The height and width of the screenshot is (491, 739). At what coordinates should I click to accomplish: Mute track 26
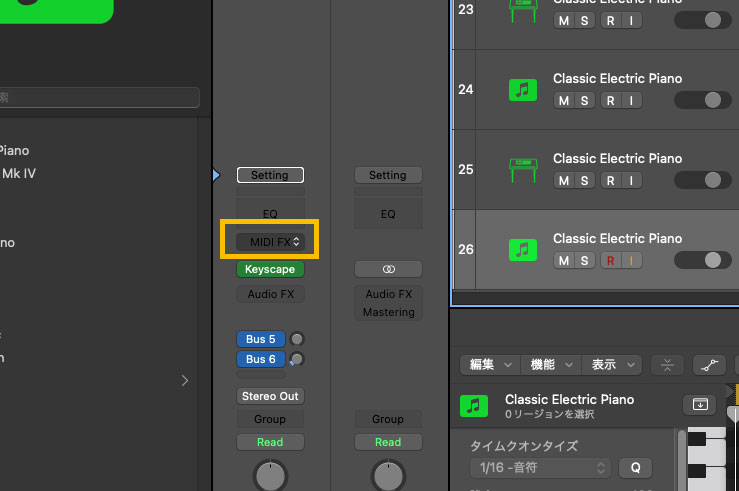pyautogui.click(x=564, y=261)
